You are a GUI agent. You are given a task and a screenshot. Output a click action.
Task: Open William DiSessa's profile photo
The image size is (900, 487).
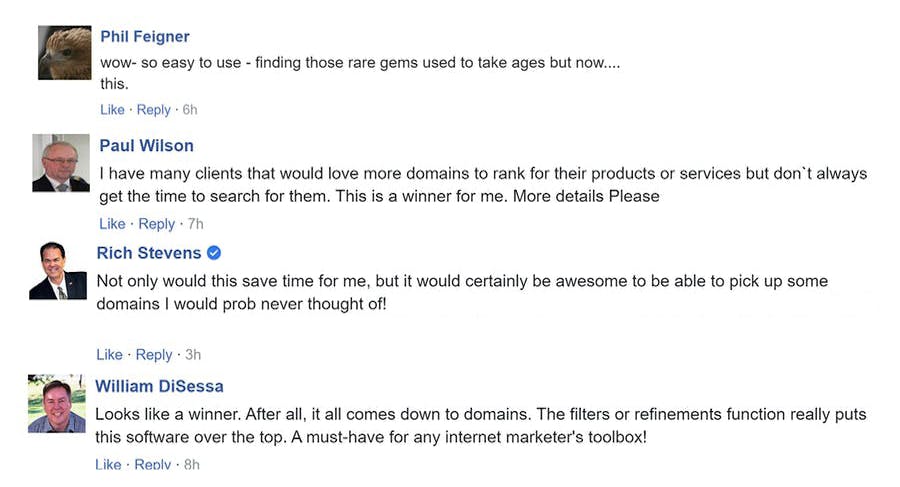56,404
